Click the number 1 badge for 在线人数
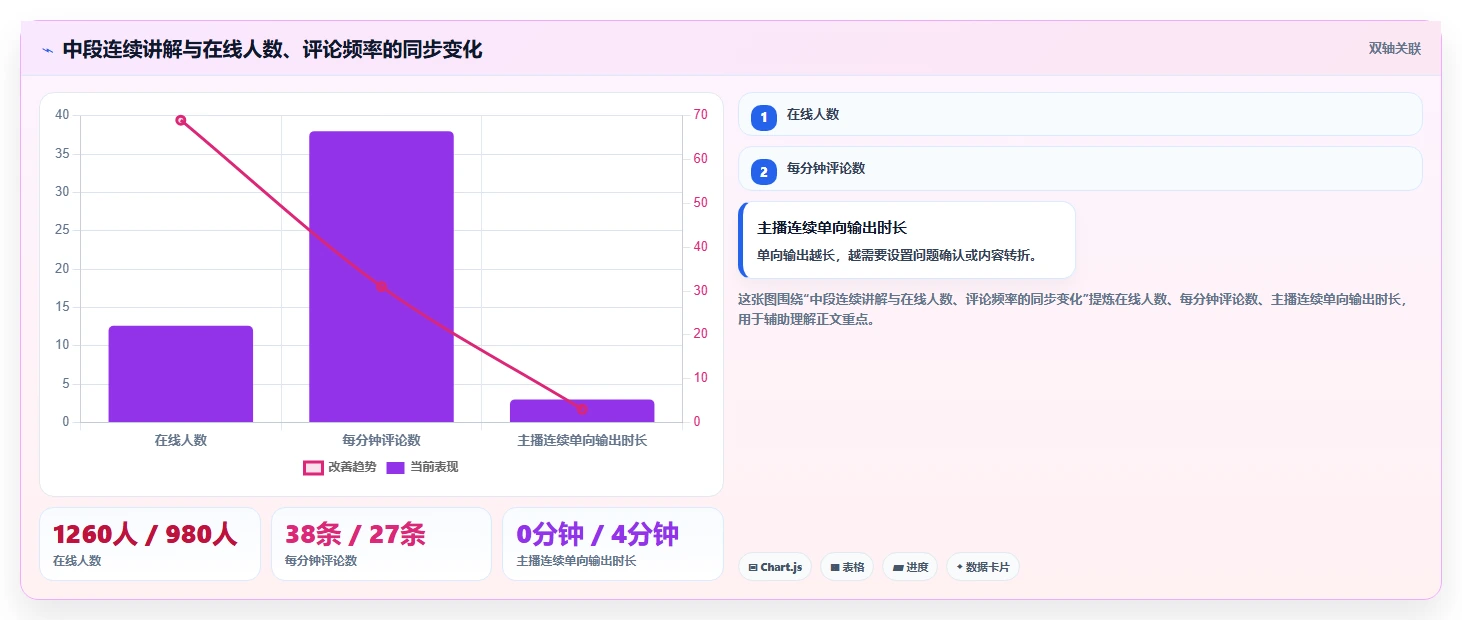 click(764, 118)
